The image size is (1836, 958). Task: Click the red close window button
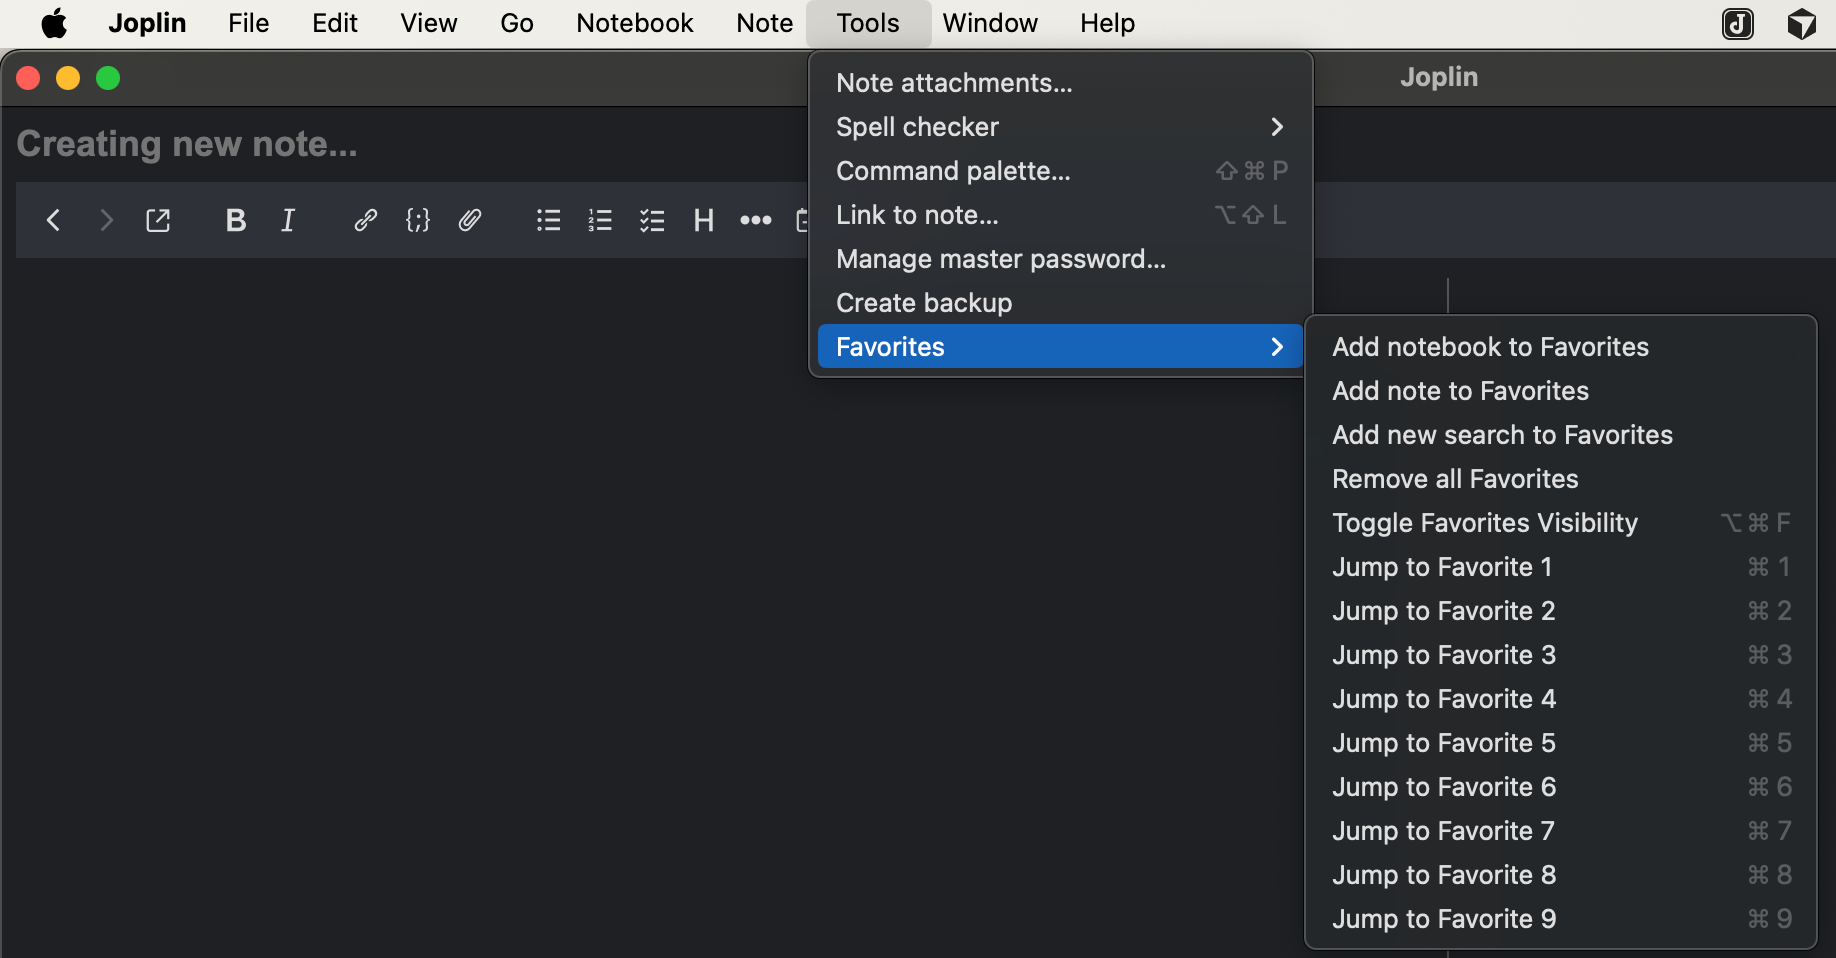pos(28,78)
